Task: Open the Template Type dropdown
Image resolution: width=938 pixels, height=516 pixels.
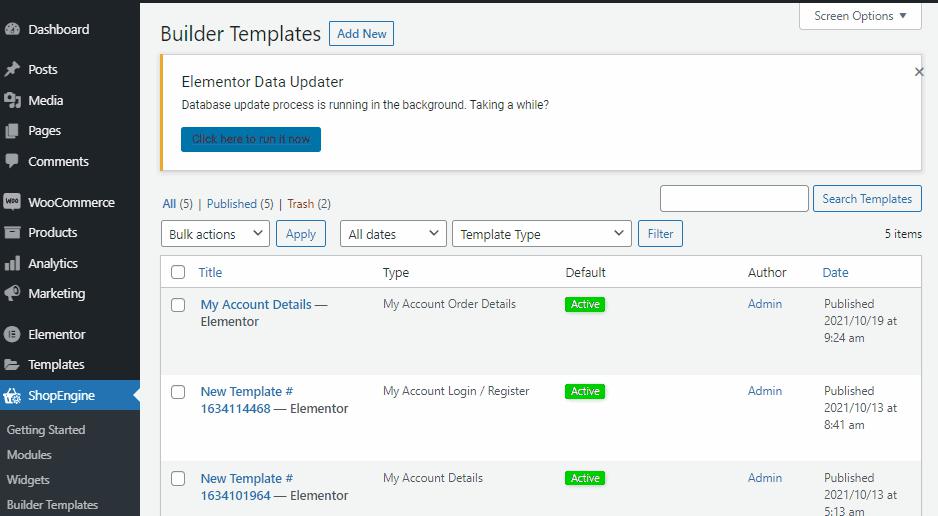Action: (x=542, y=234)
